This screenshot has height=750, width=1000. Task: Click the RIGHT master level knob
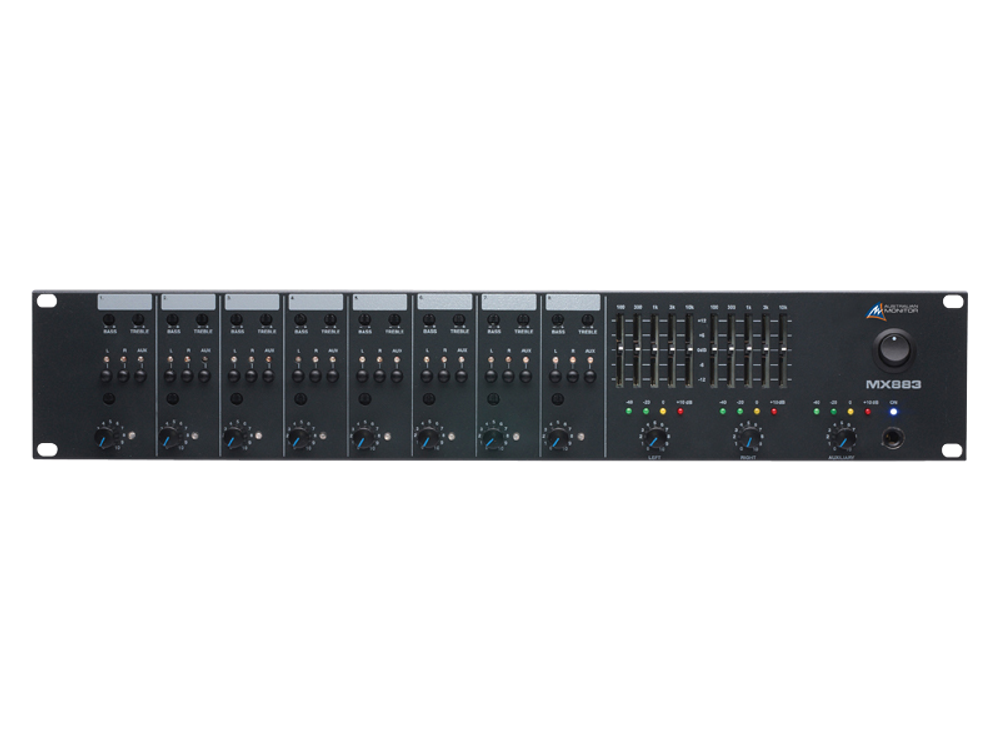click(748, 438)
